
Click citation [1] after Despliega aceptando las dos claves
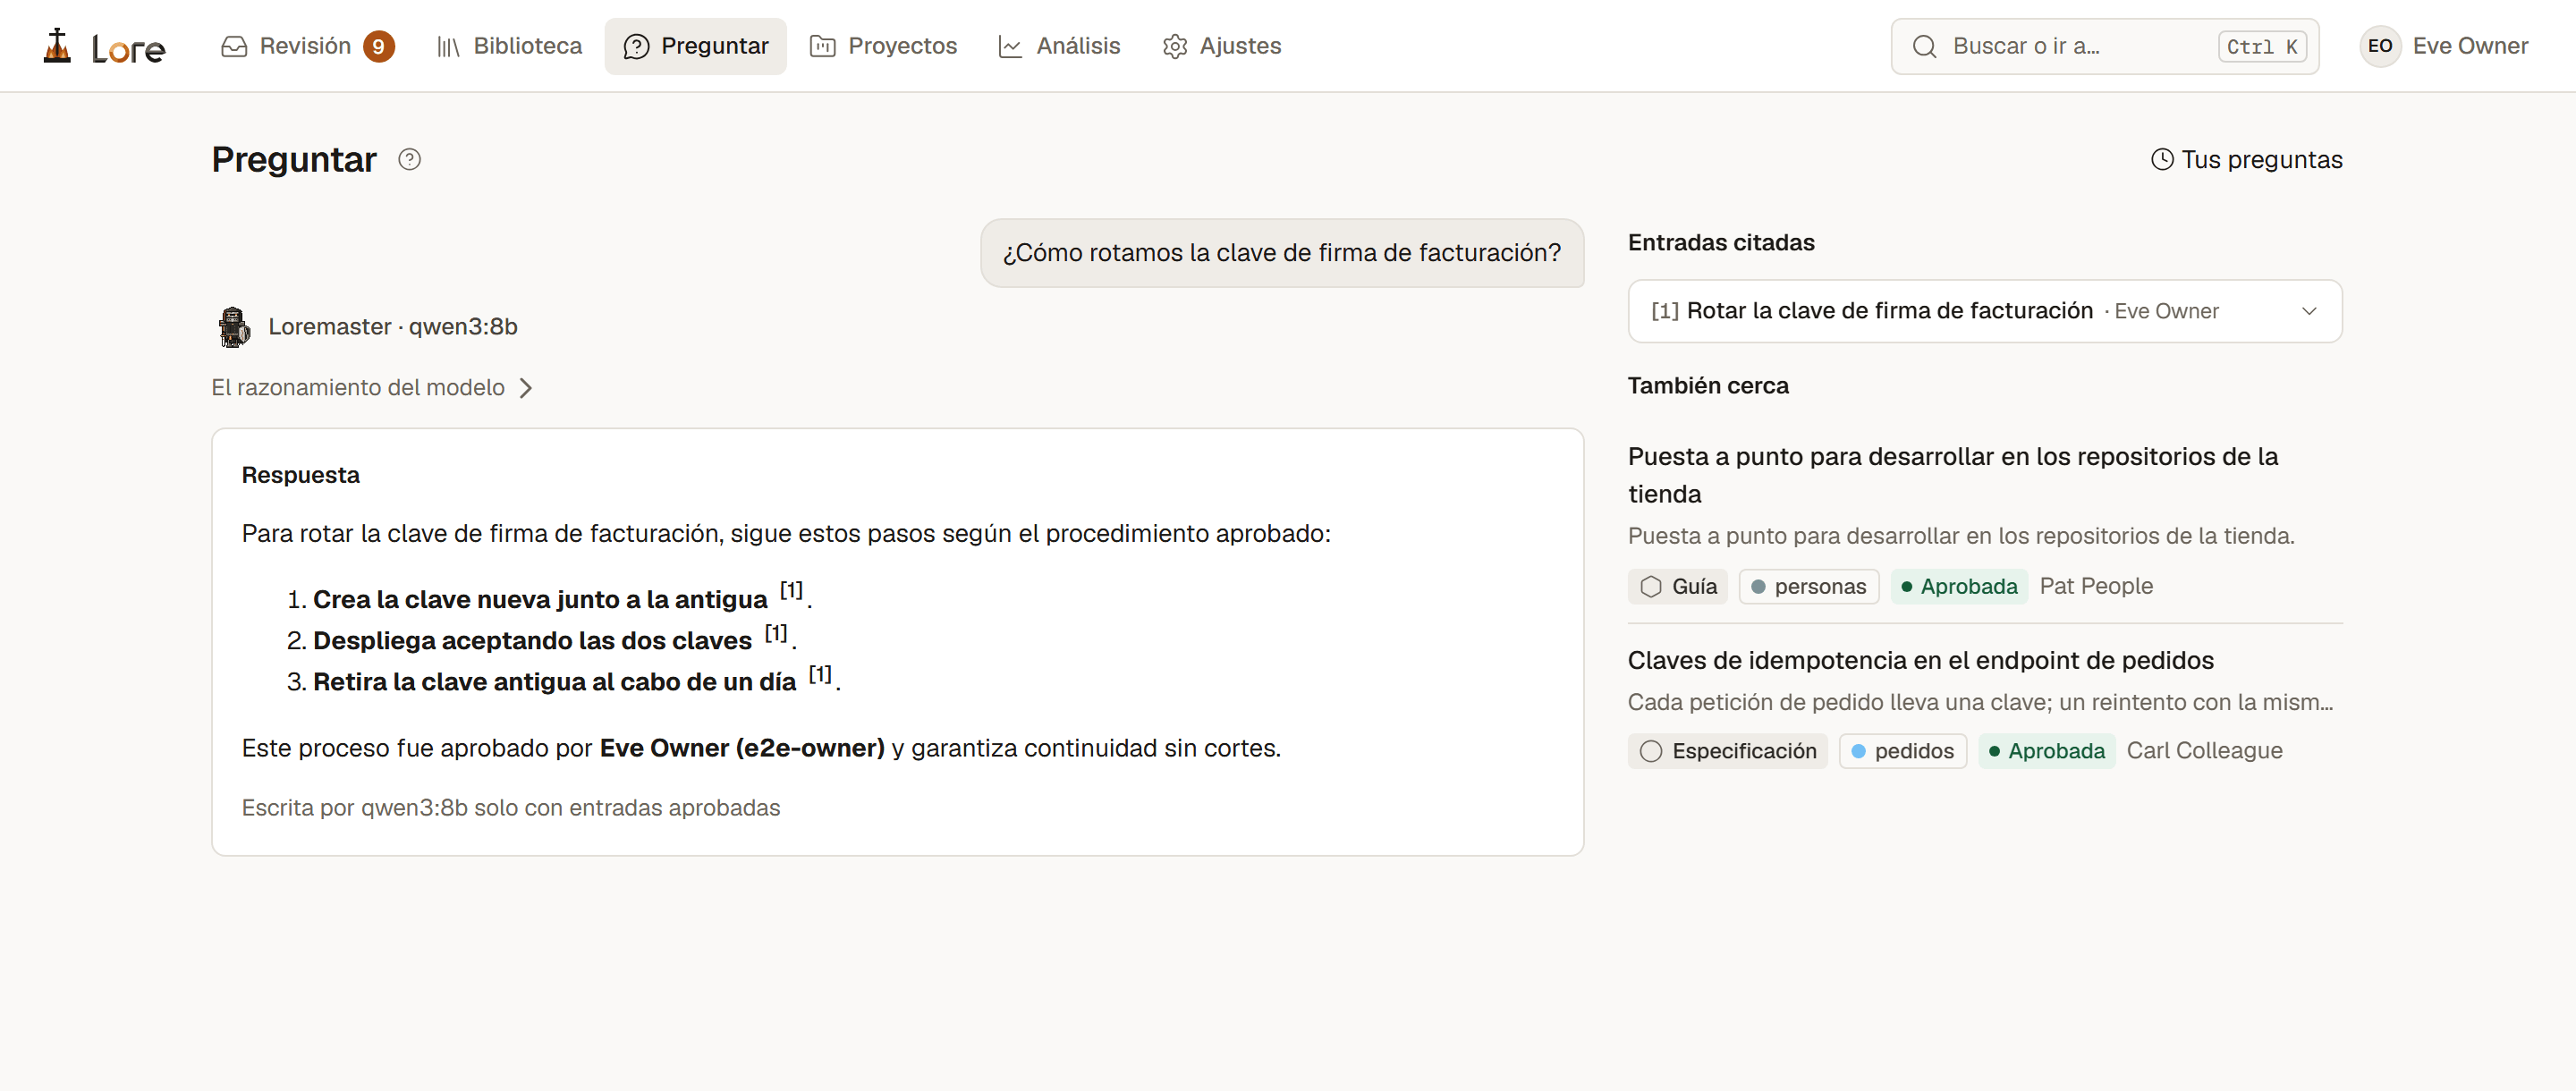776,632
